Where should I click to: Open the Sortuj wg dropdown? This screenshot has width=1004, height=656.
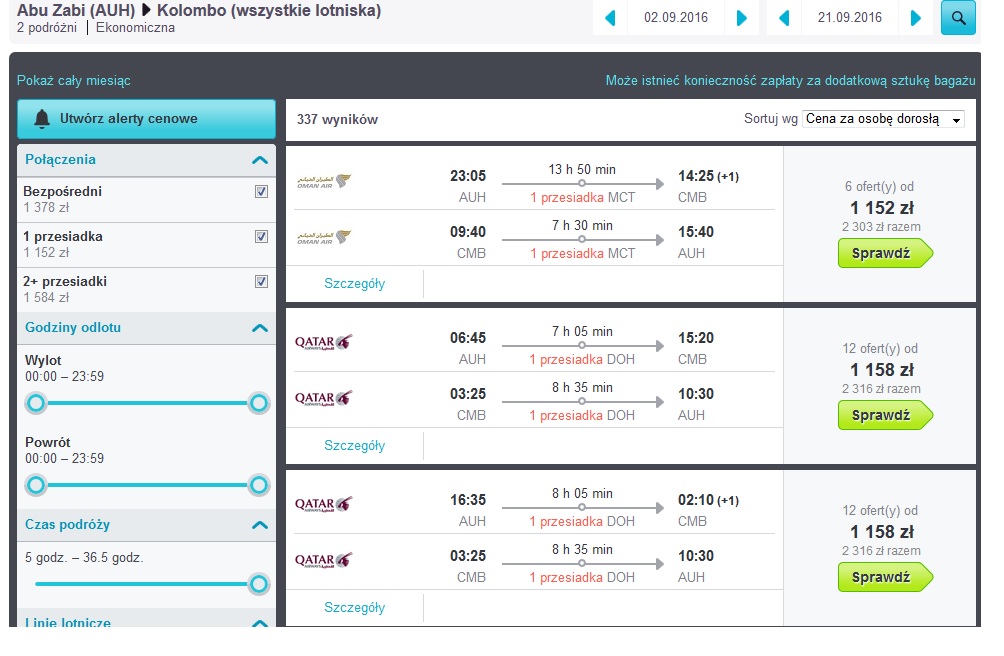(x=883, y=119)
